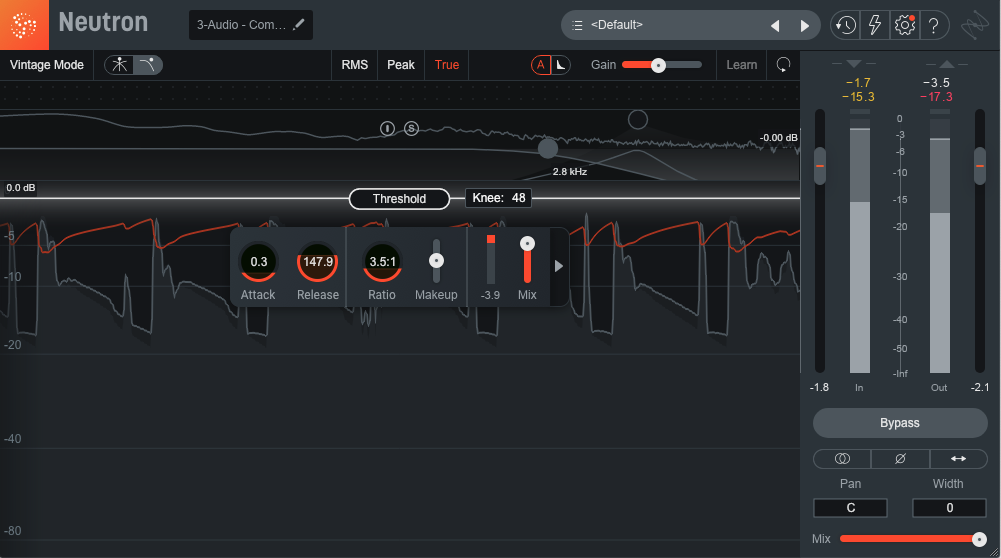Viewport: 1001px width, 558px height.
Task: Adjust the global Mix slider
Action: pos(979,539)
